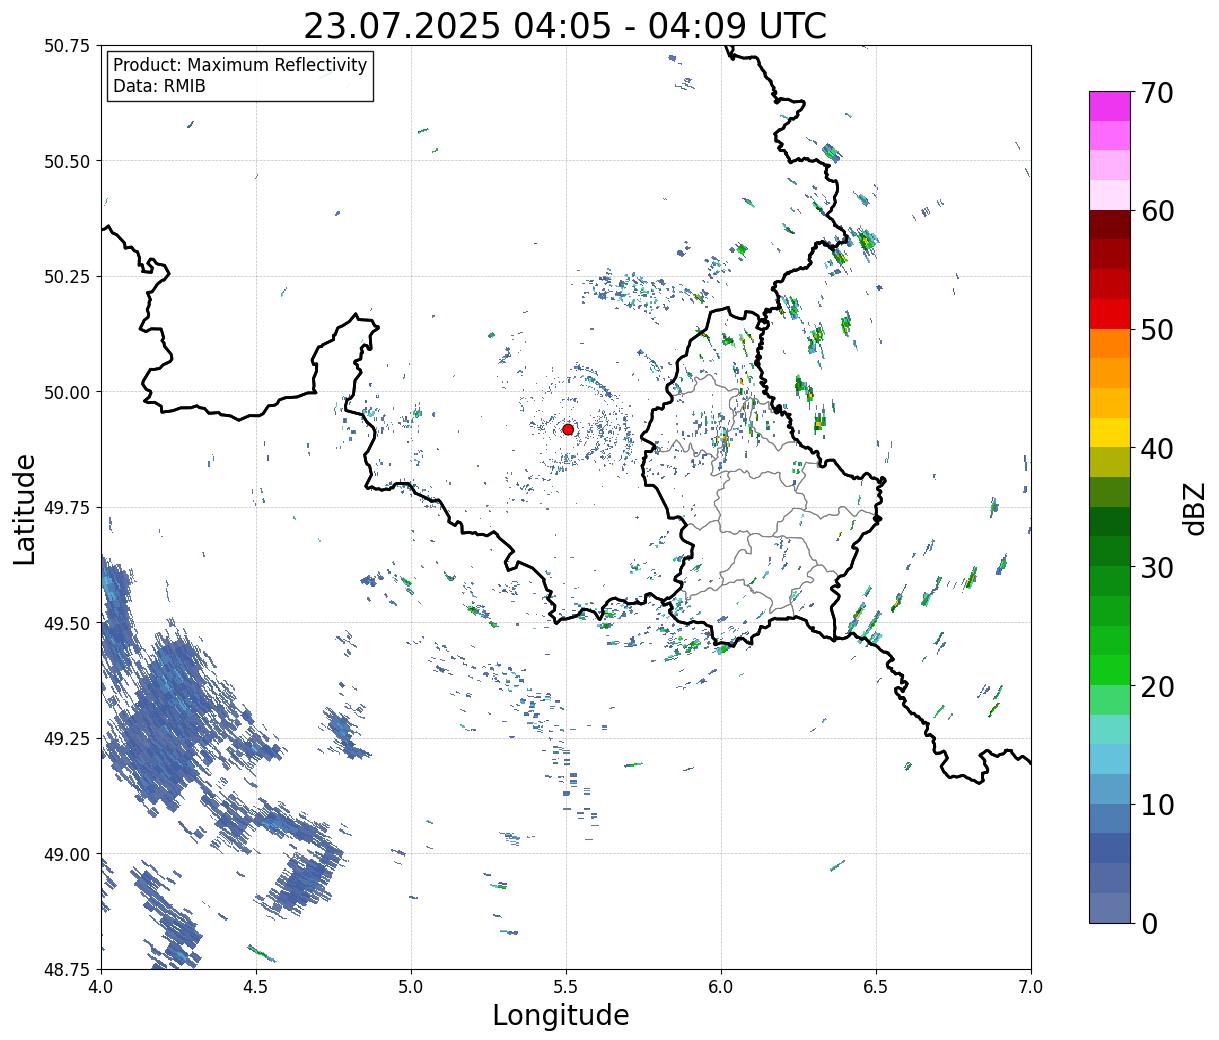Click the longitude tick label 4.5
The width and height of the screenshot is (1219, 1040).
click(x=256, y=987)
